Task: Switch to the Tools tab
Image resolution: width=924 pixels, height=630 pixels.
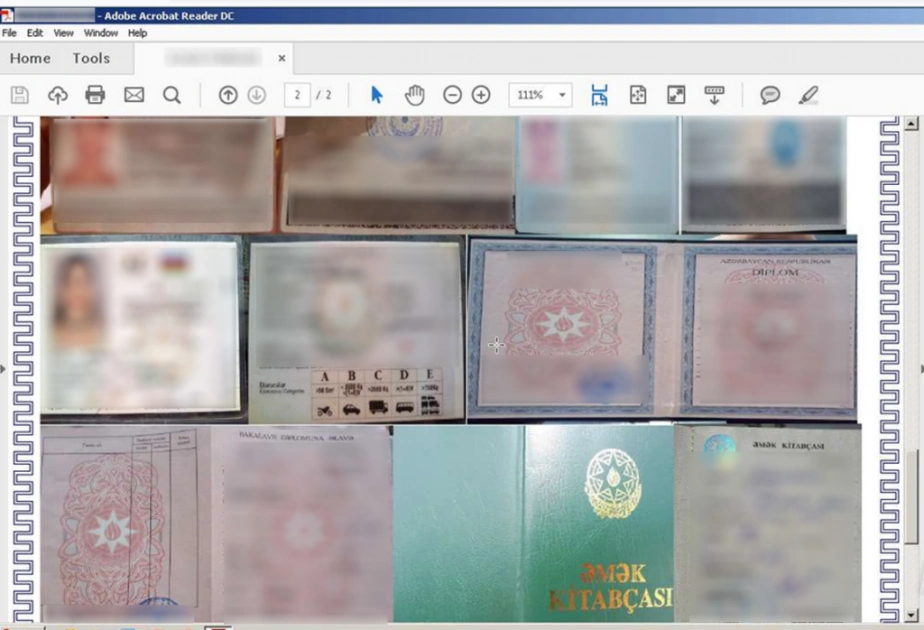Action: click(x=91, y=58)
